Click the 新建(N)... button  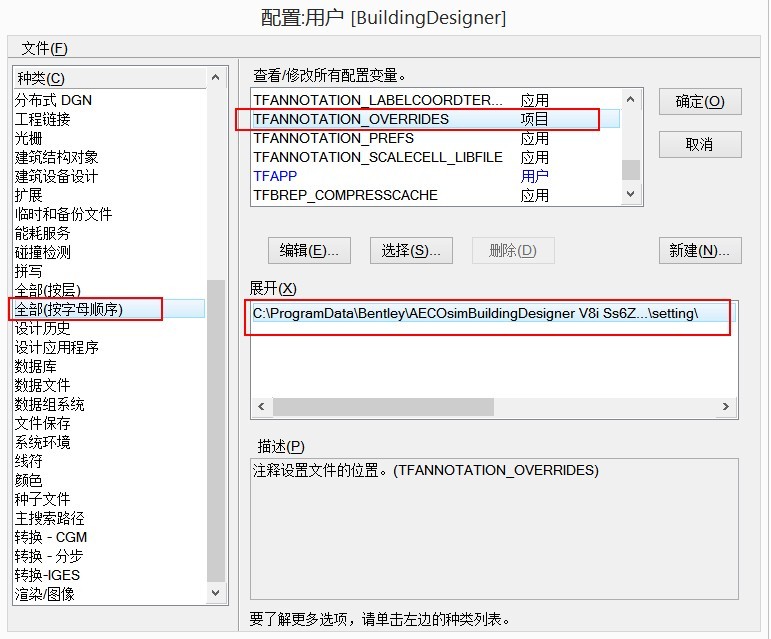pyautogui.click(x=700, y=251)
